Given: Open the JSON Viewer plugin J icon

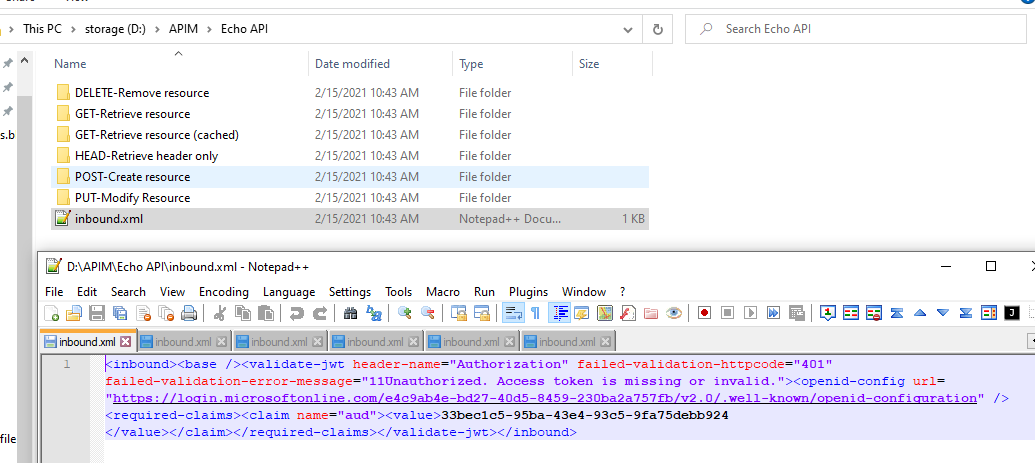Looking at the screenshot, I should pos(1012,313).
